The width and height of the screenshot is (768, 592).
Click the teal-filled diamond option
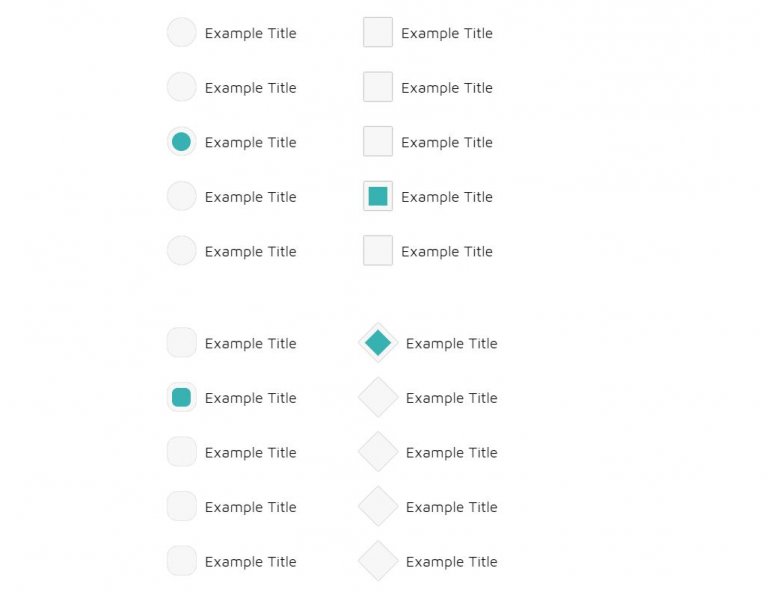coord(378,342)
